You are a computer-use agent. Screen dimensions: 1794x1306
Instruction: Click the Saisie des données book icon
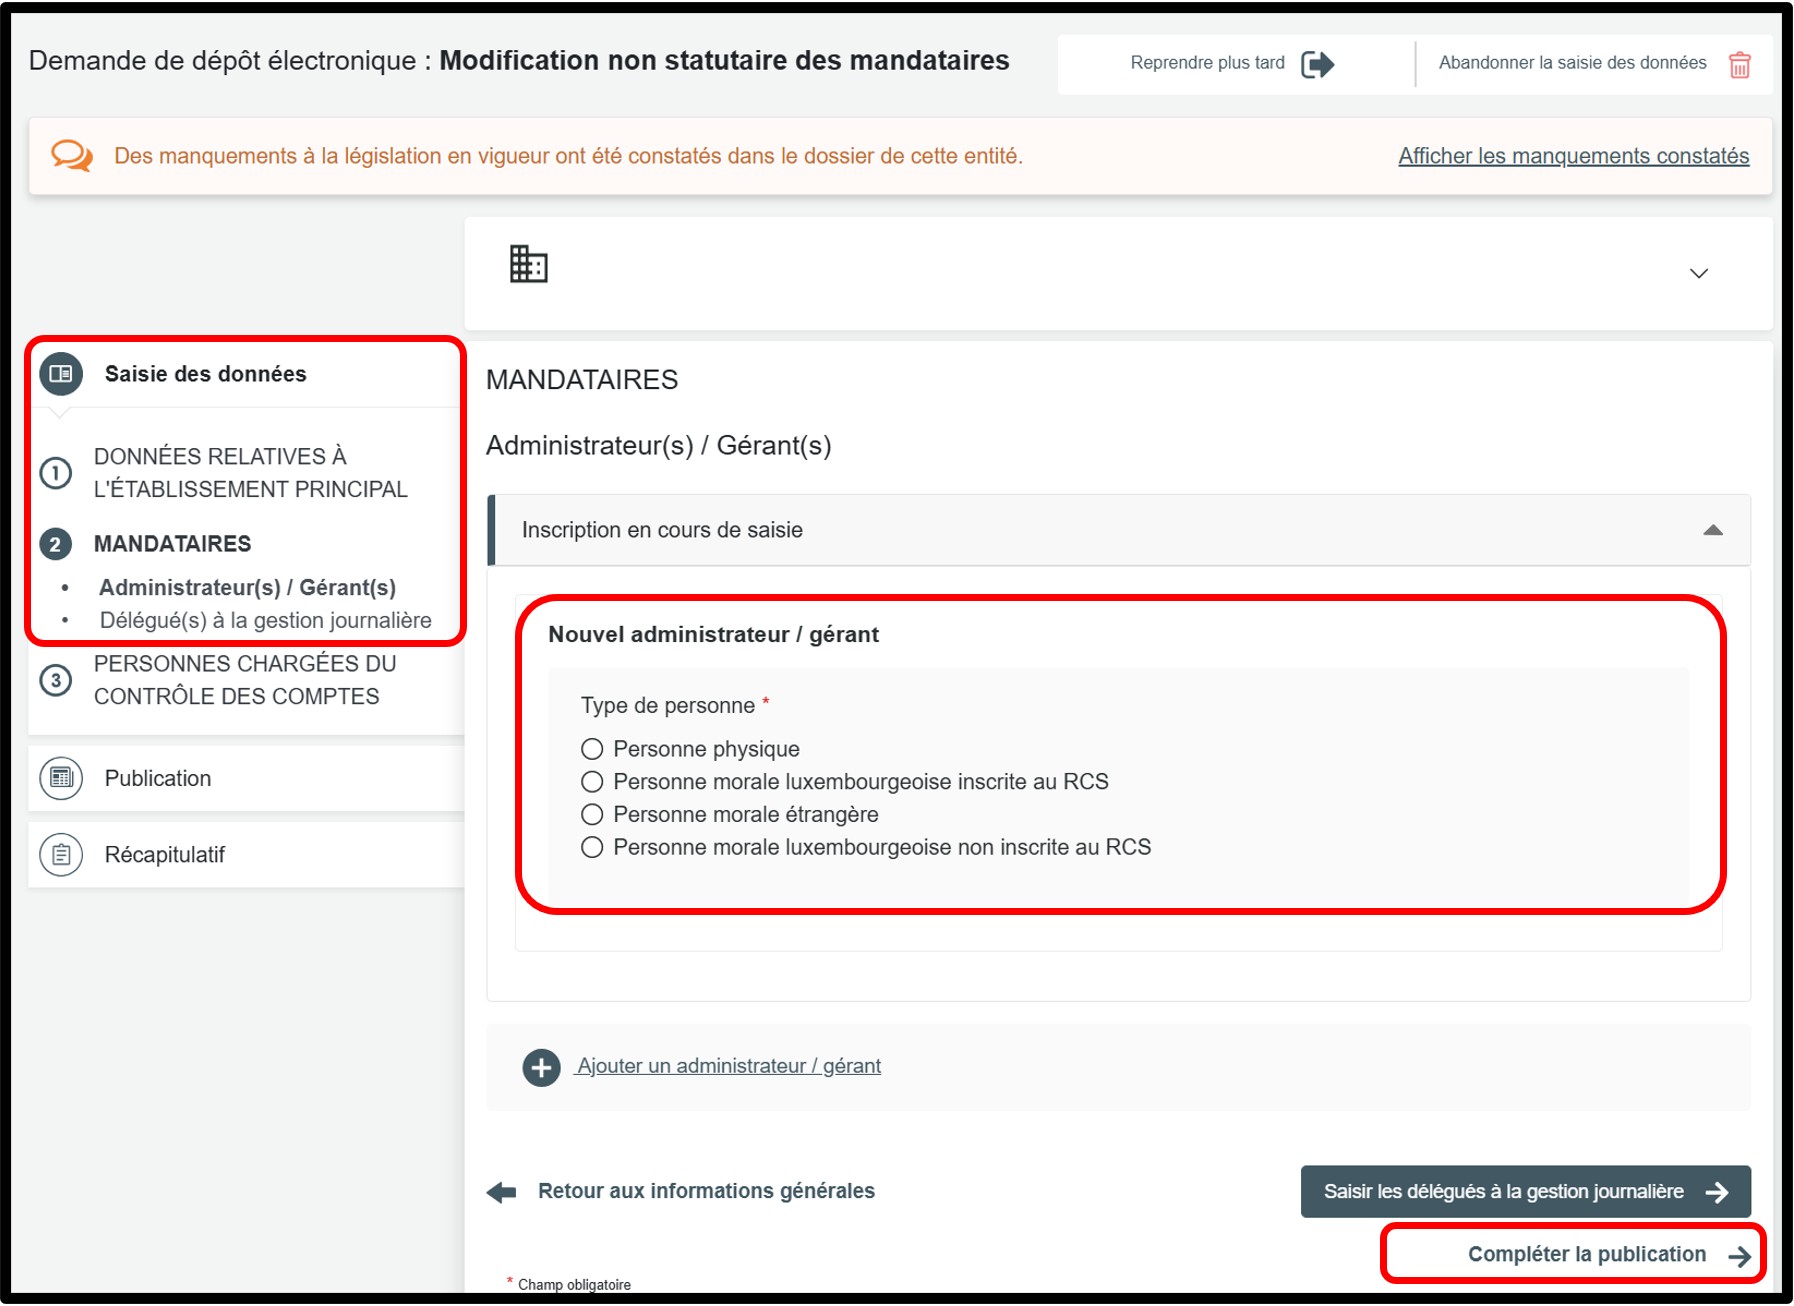click(61, 374)
